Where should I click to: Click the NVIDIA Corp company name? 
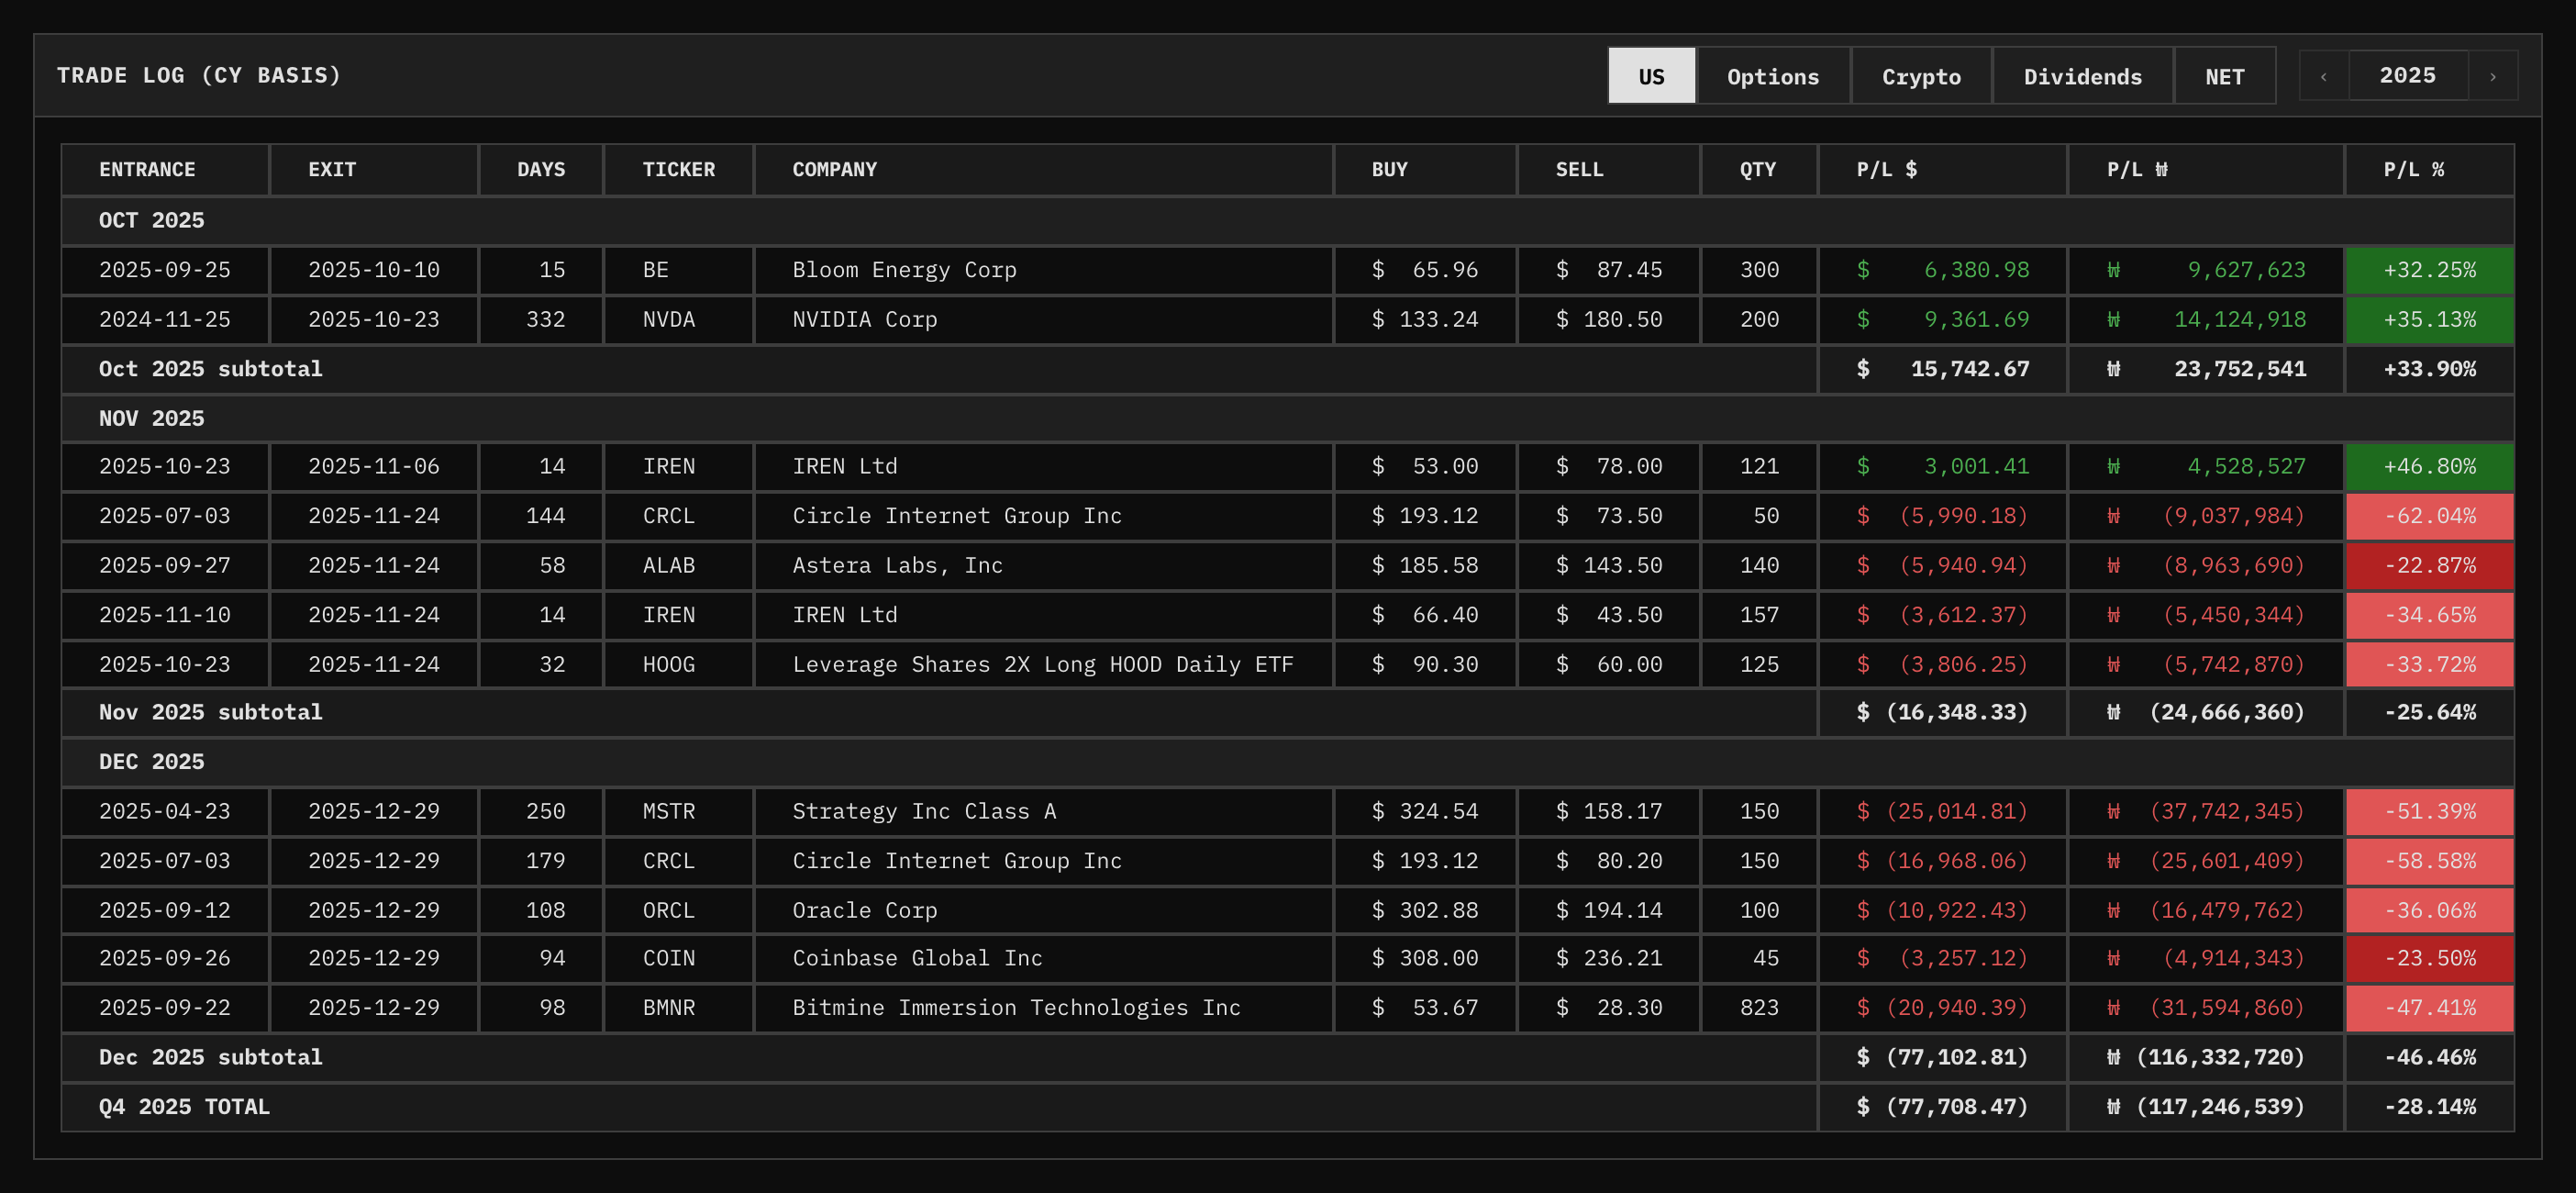(x=865, y=320)
